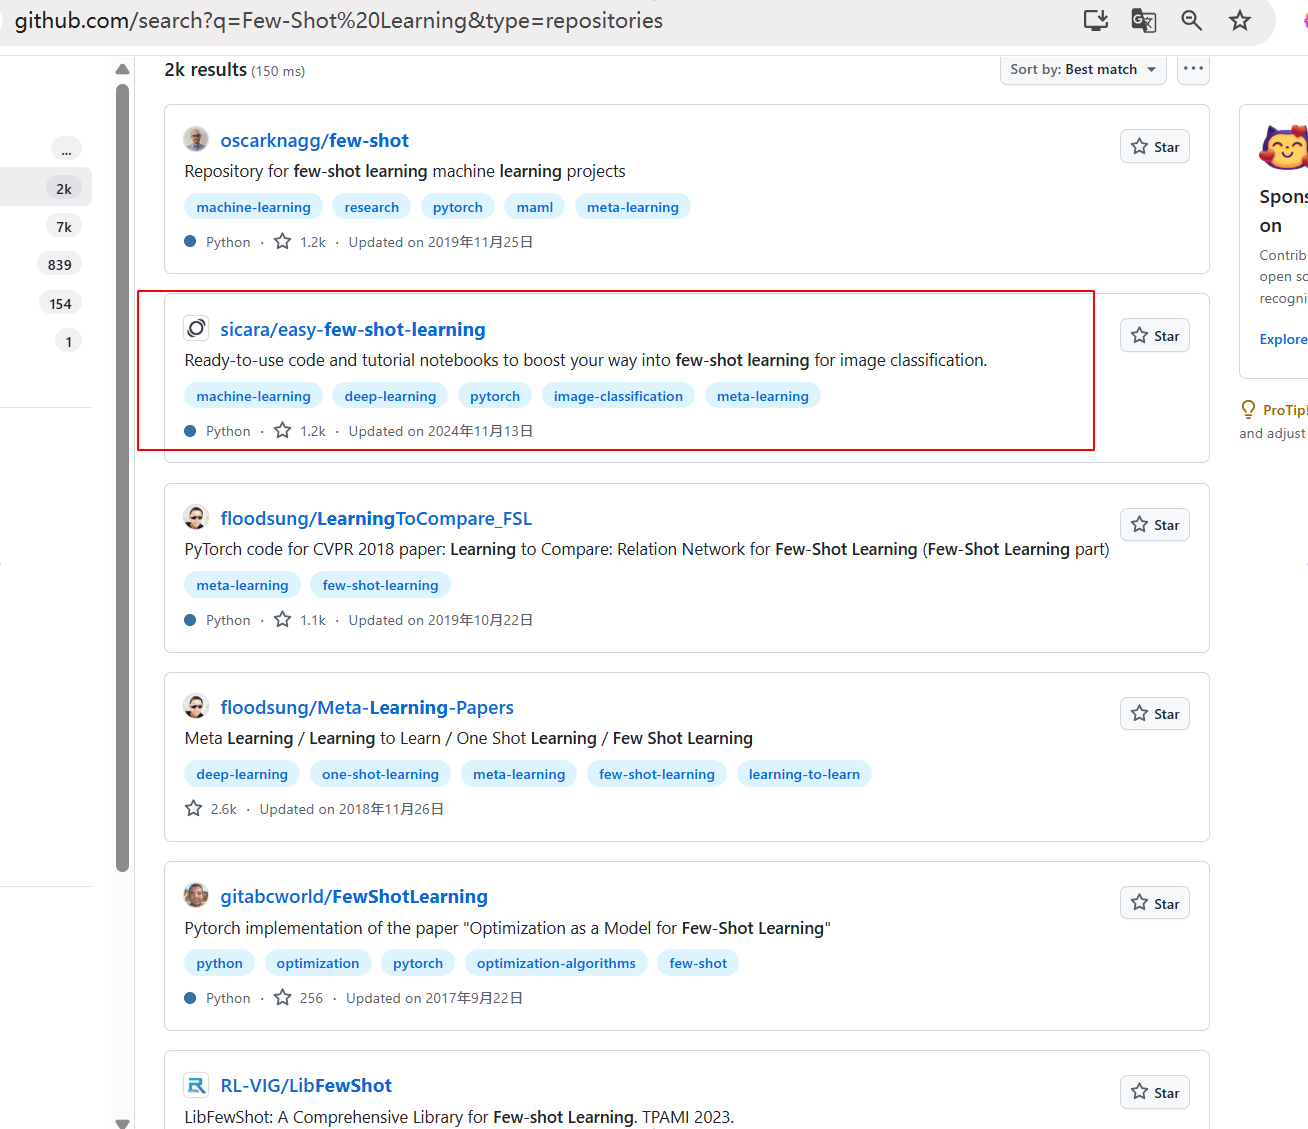Click the ProTip lightbulb icon
Image resolution: width=1308 pixels, height=1129 pixels.
pyautogui.click(x=1248, y=409)
